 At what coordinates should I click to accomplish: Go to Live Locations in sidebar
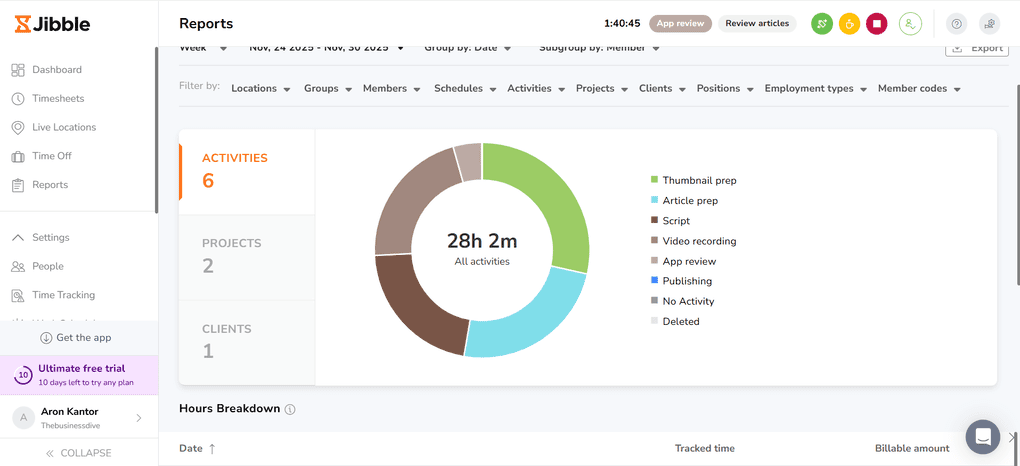(x=63, y=127)
